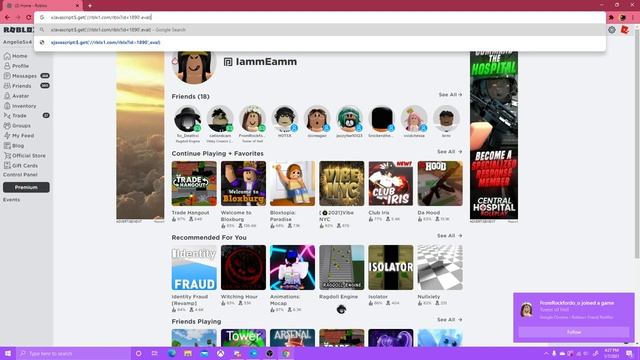The width and height of the screenshot is (640, 360).
Task: Open the Windows Start menu
Action: 8,353
